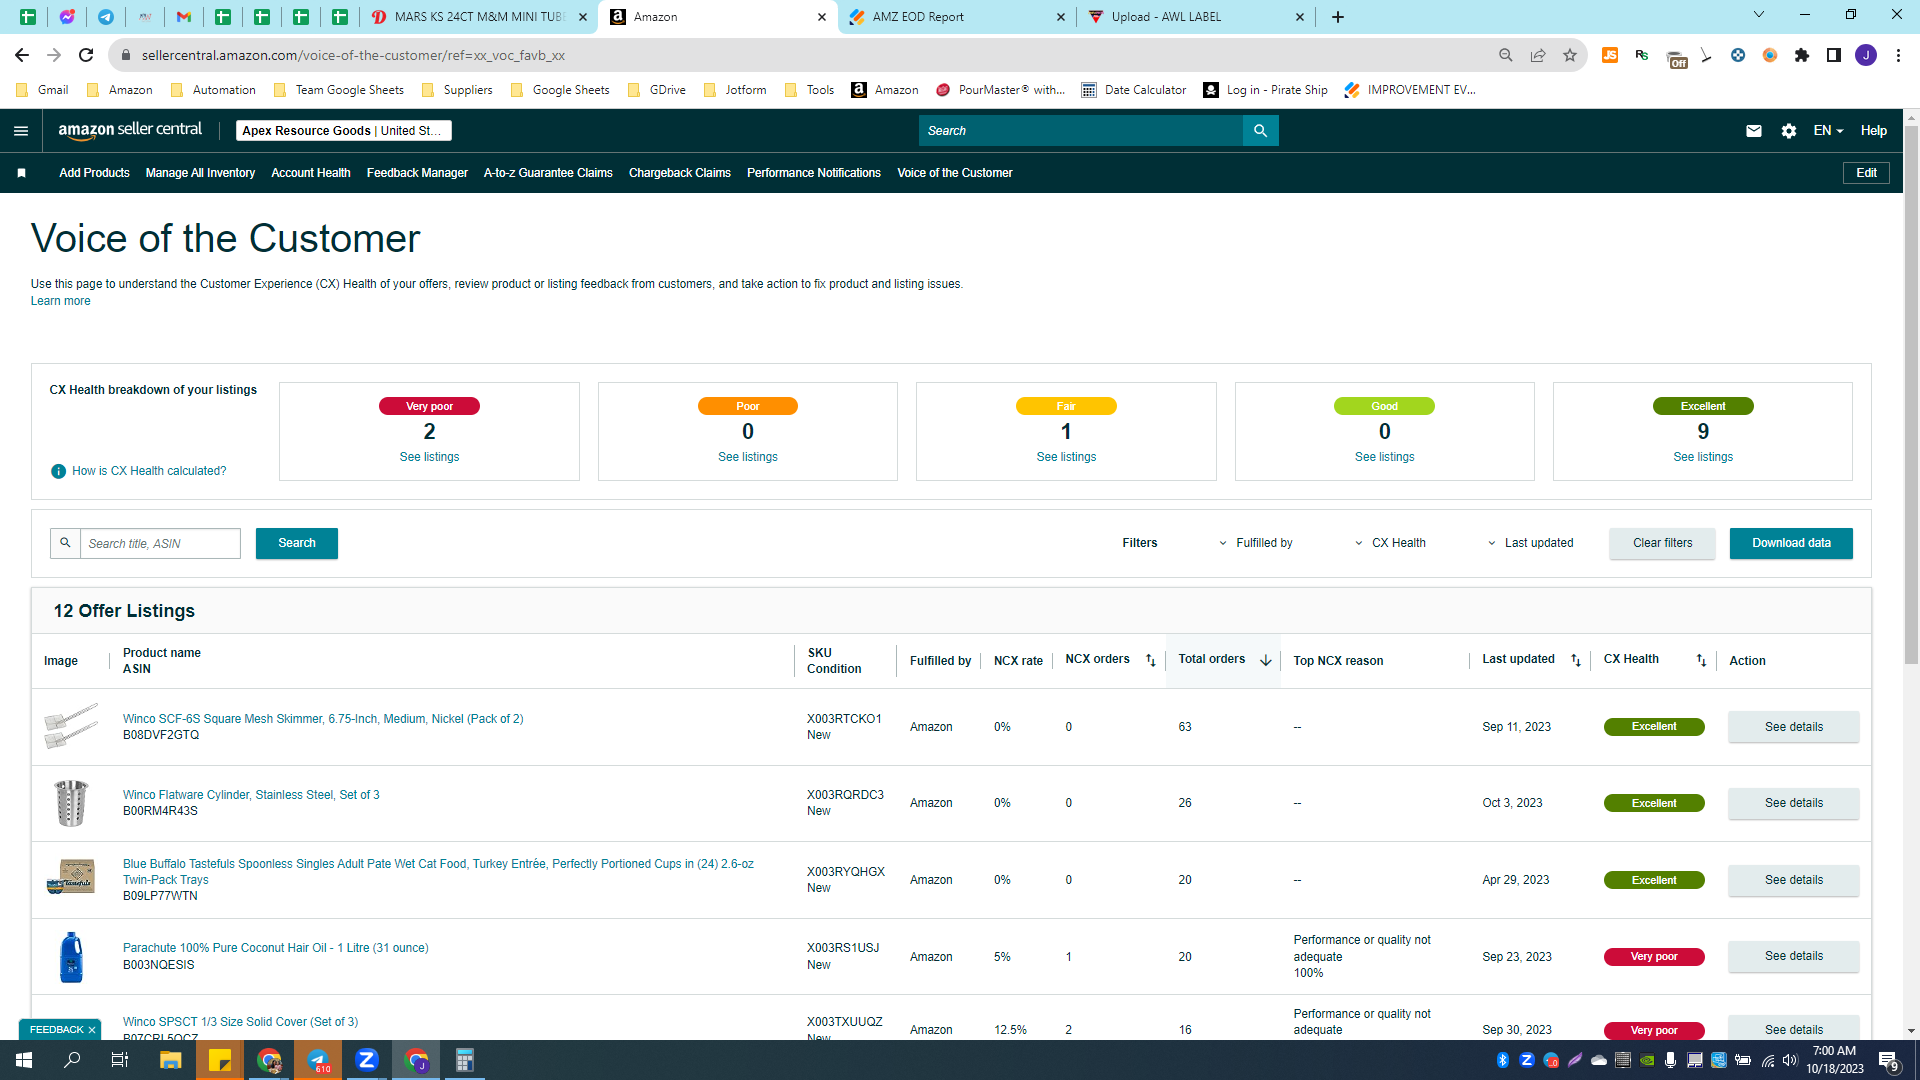Go back in the browser
1920x1080 pixels.
click(22, 55)
